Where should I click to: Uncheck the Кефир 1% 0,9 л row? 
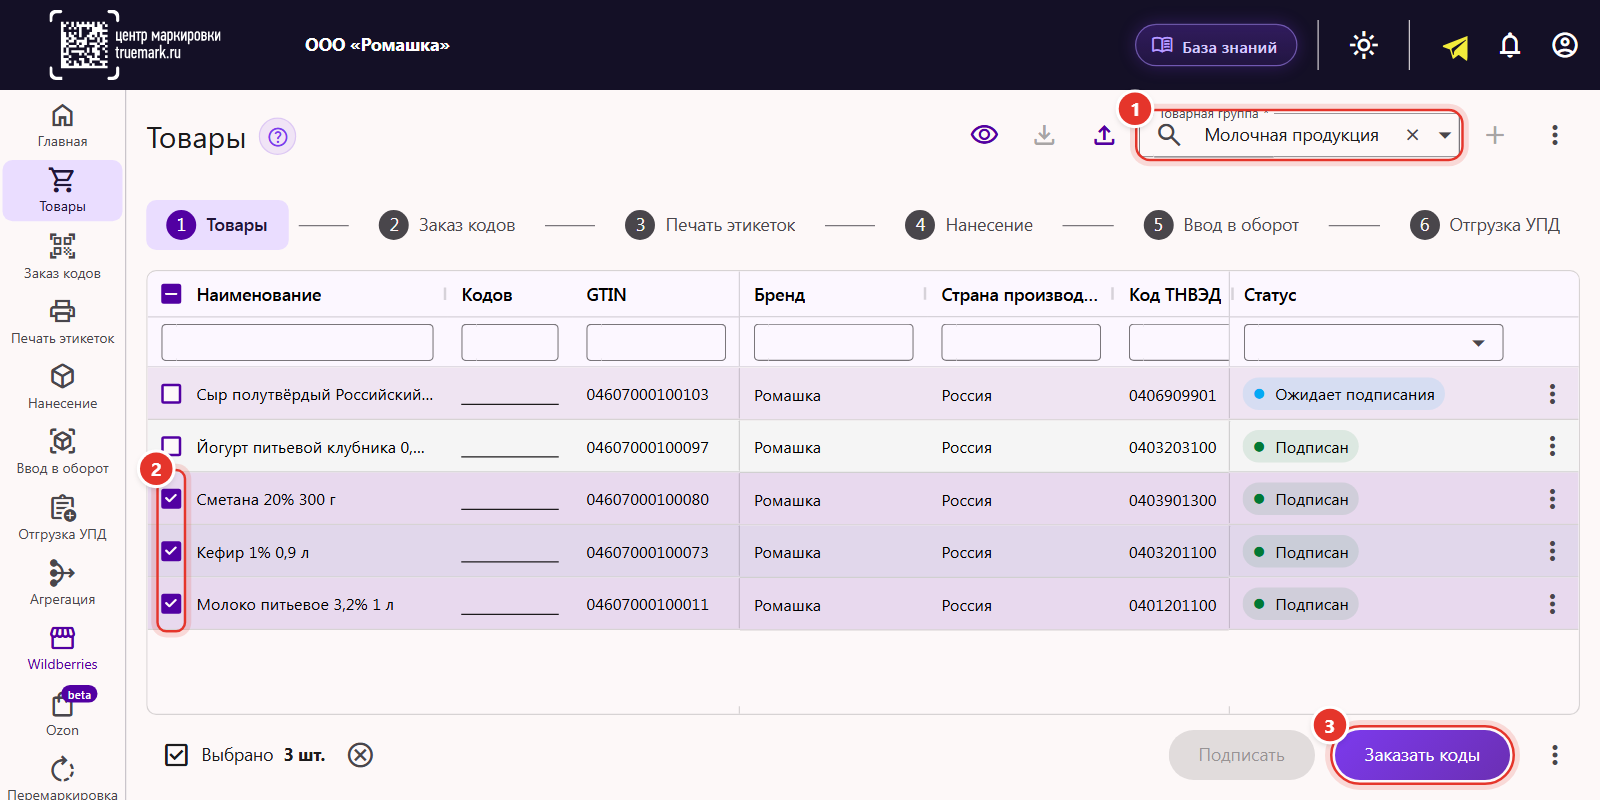[171, 551]
